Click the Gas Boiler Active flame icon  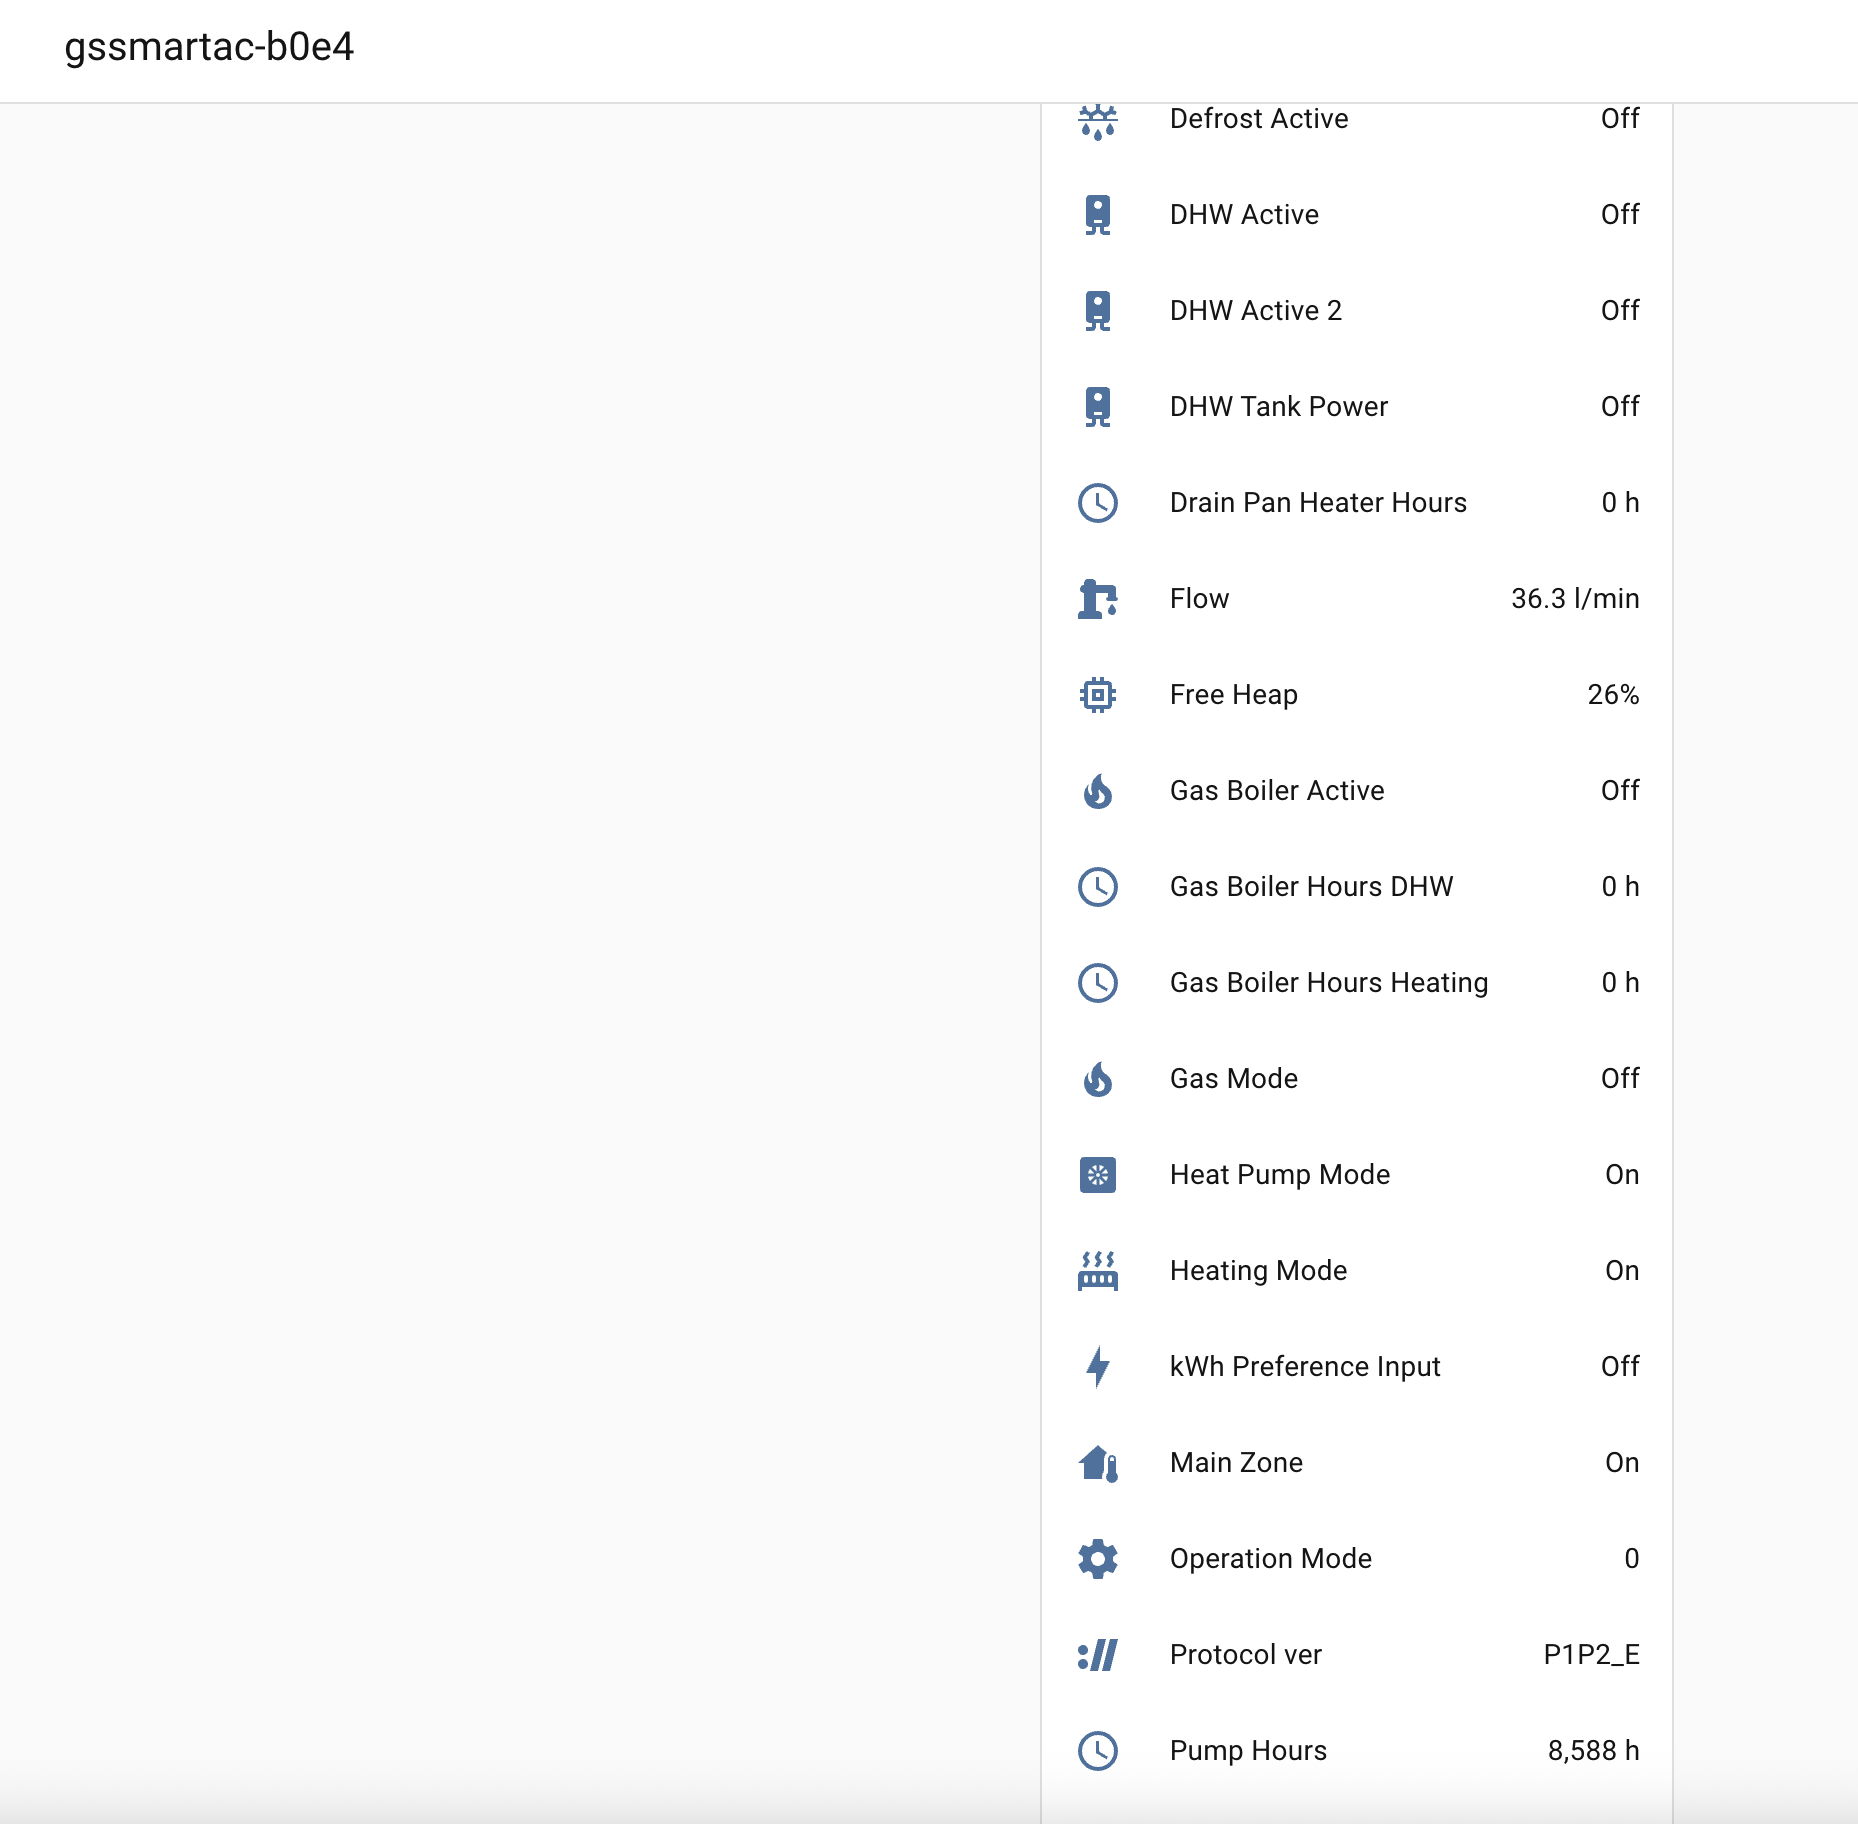(x=1097, y=791)
